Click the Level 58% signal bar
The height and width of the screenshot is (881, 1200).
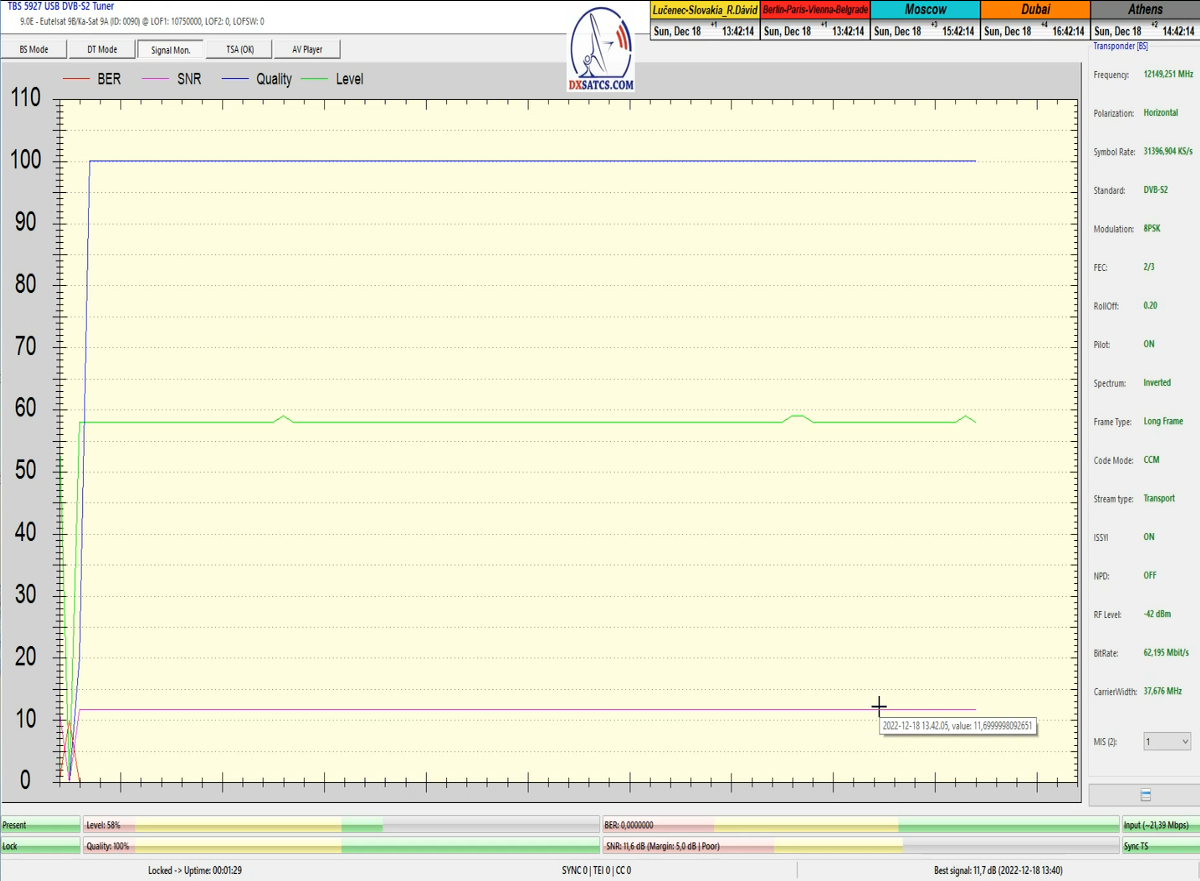coord(340,825)
